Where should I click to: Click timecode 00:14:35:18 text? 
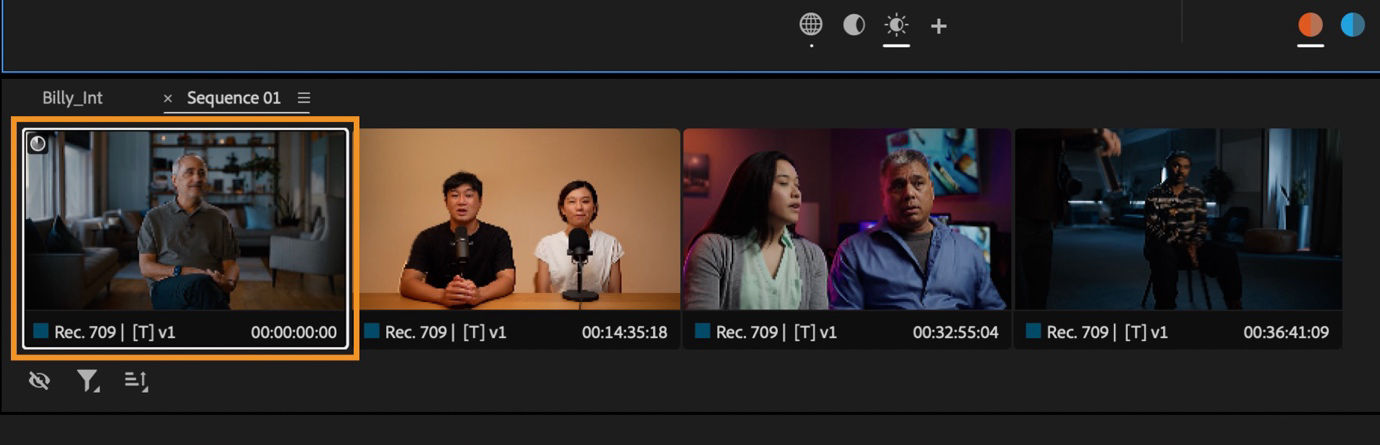[625, 332]
